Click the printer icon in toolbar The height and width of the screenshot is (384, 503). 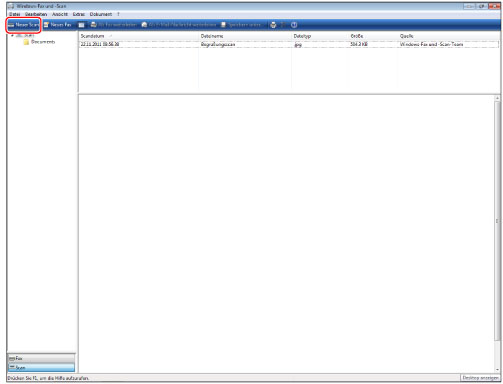pyautogui.click(x=273, y=25)
